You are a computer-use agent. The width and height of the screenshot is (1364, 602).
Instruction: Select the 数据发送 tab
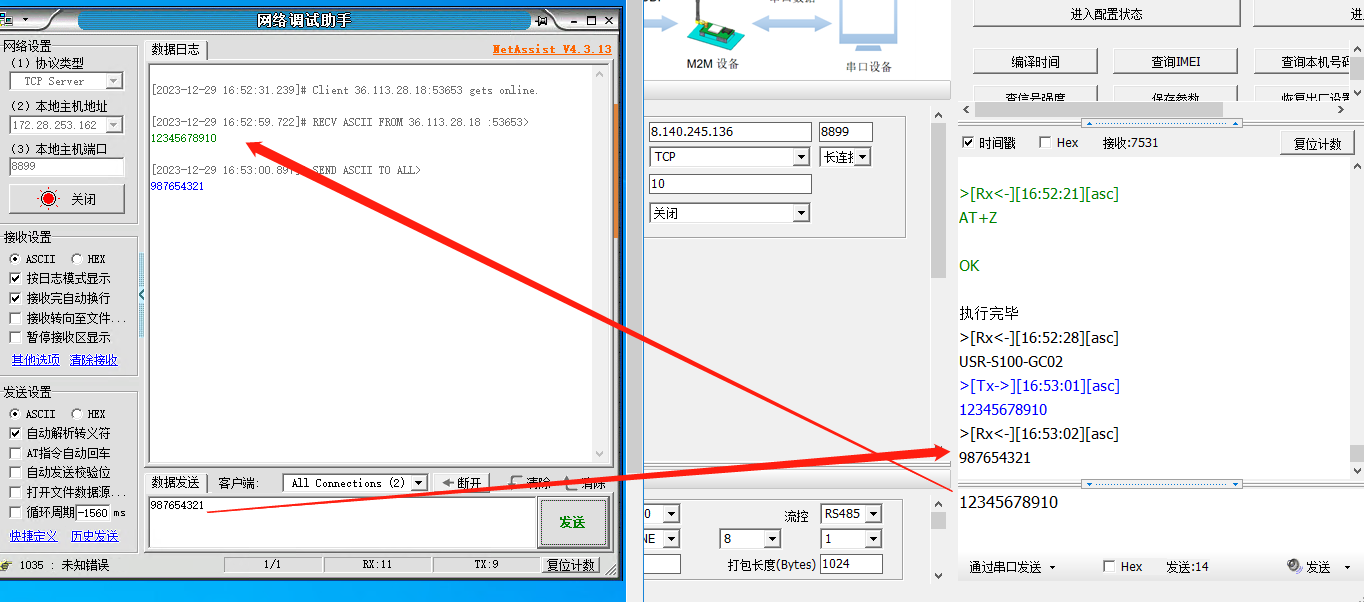pos(176,483)
